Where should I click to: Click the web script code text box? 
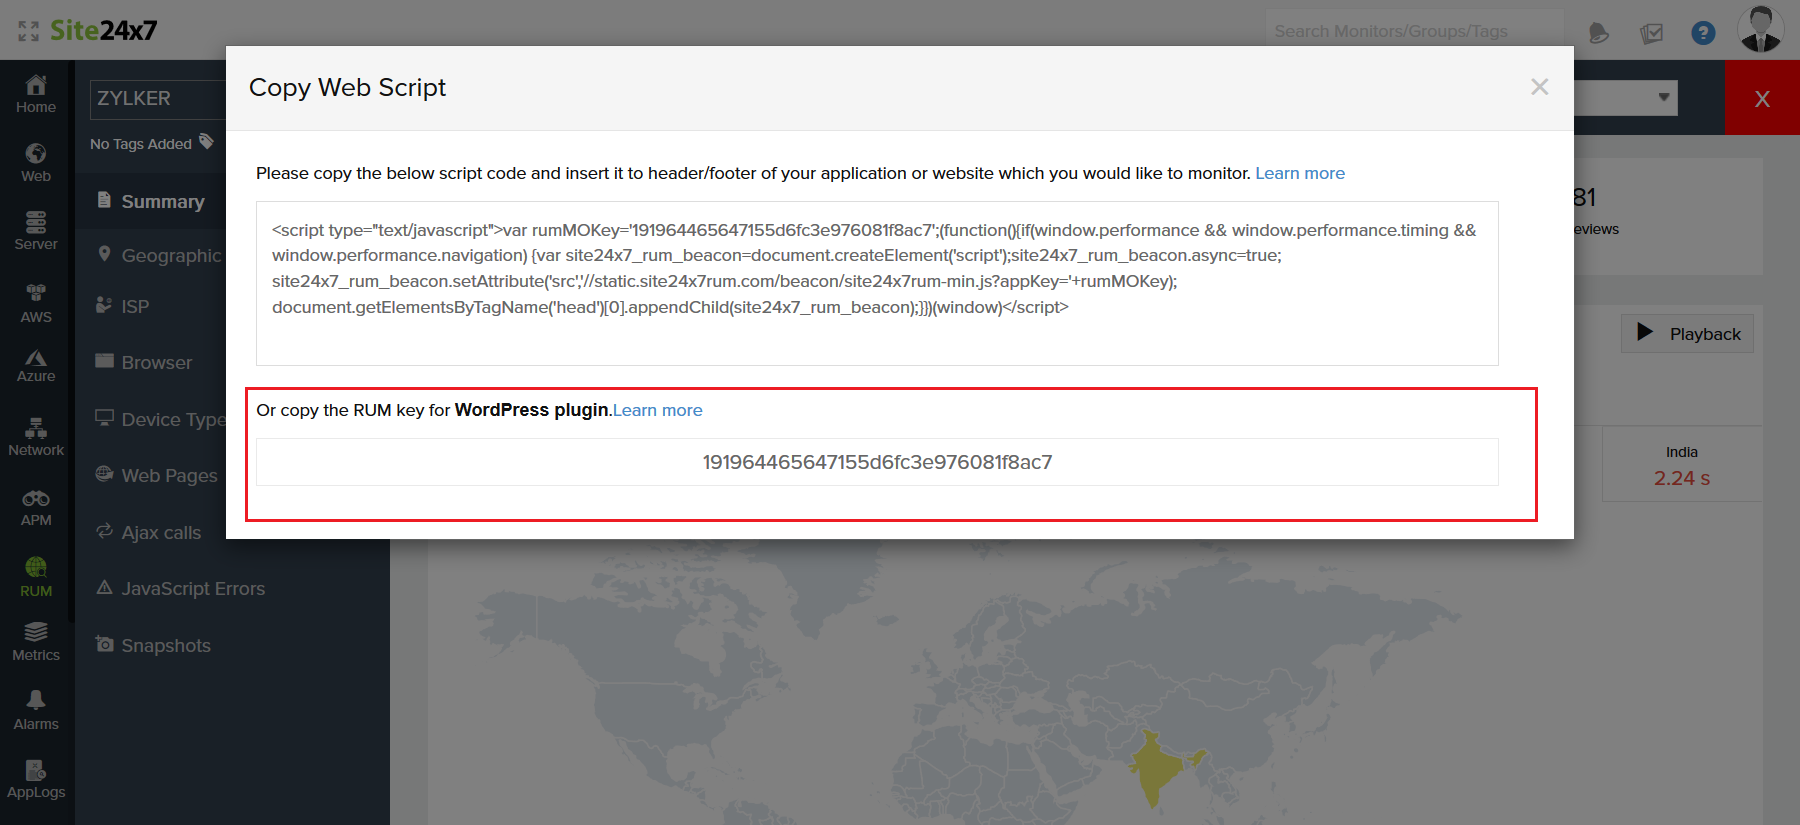[877, 283]
